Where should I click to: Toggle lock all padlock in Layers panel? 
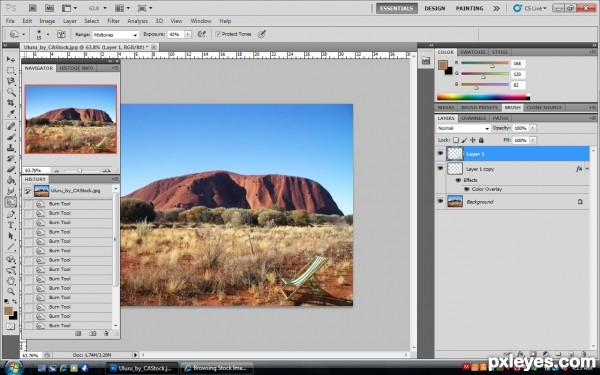point(481,140)
